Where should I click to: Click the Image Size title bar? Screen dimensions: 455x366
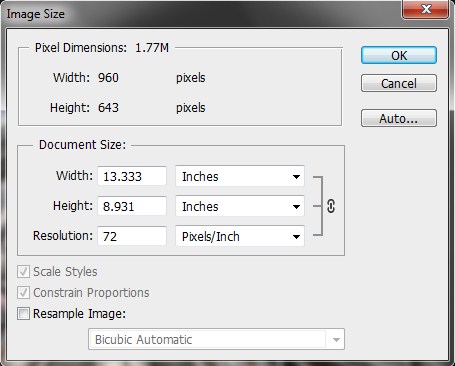pyautogui.click(x=200, y=14)
